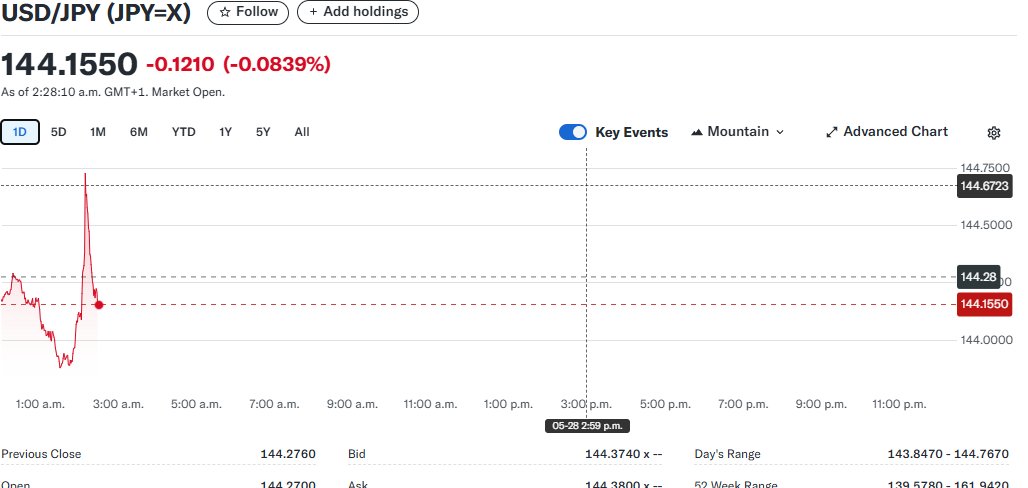This screenshot has height=488, width=1028.
Task: Click the Key Events label
Action: pyautogui.click(x=631, y=132)
